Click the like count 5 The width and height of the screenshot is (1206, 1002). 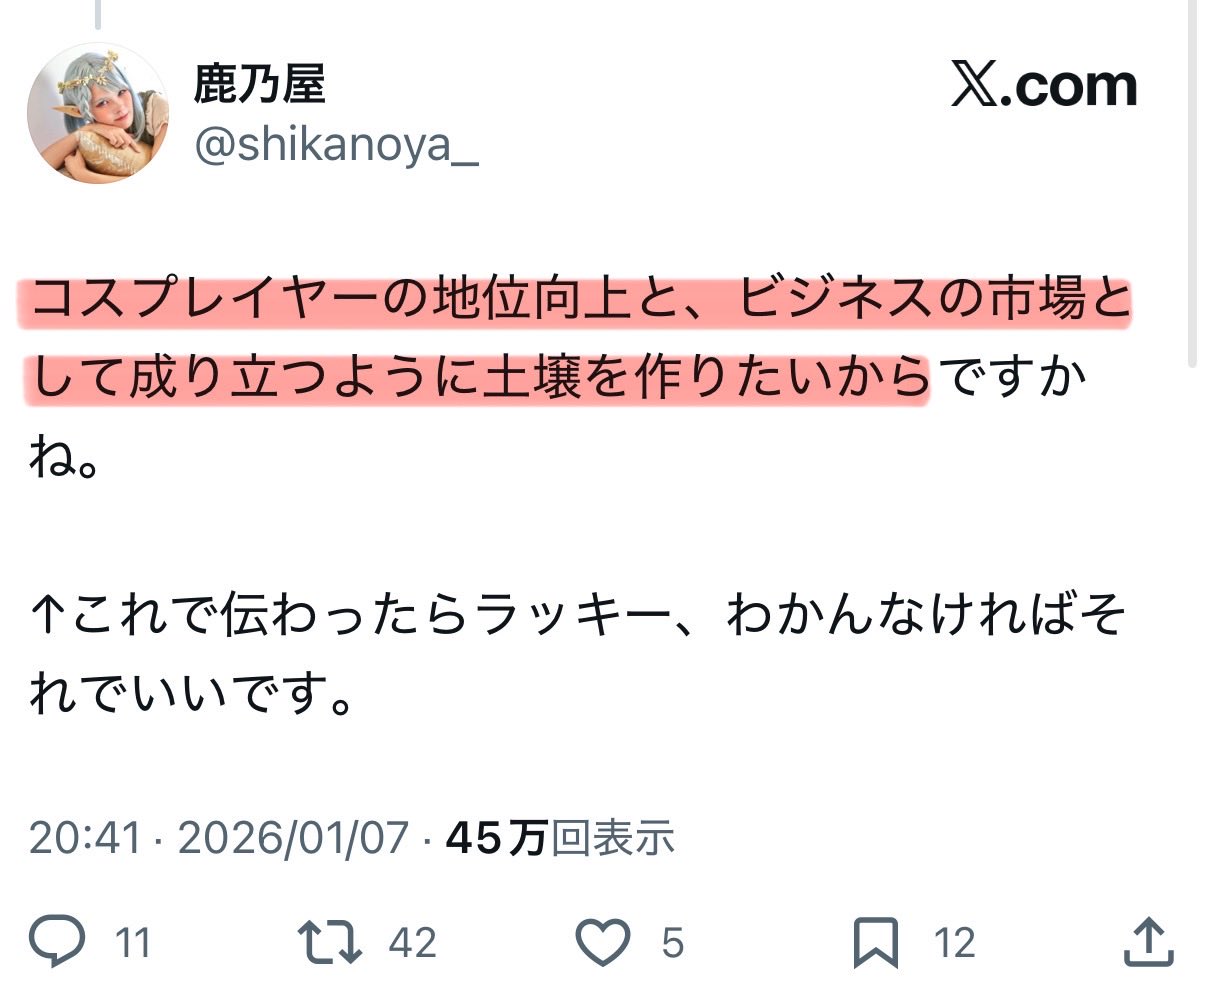pos(672,943)
